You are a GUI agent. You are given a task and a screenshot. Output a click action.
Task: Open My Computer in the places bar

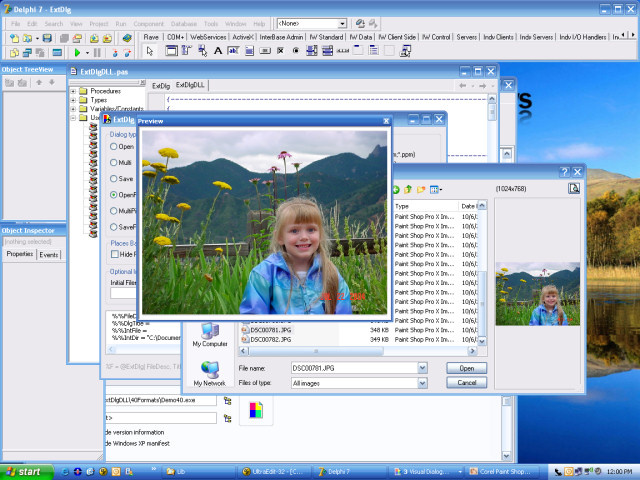coord(210,334)
